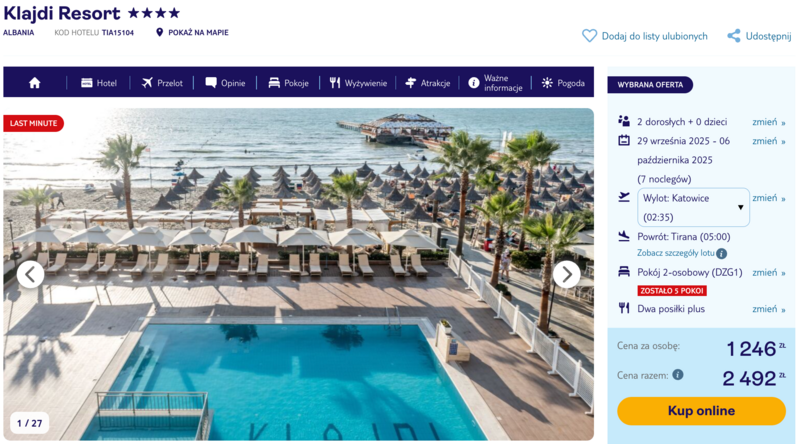Go to previous photo with left arrow
This screenshot has height=444, width=800.
[x=30, y=275]
